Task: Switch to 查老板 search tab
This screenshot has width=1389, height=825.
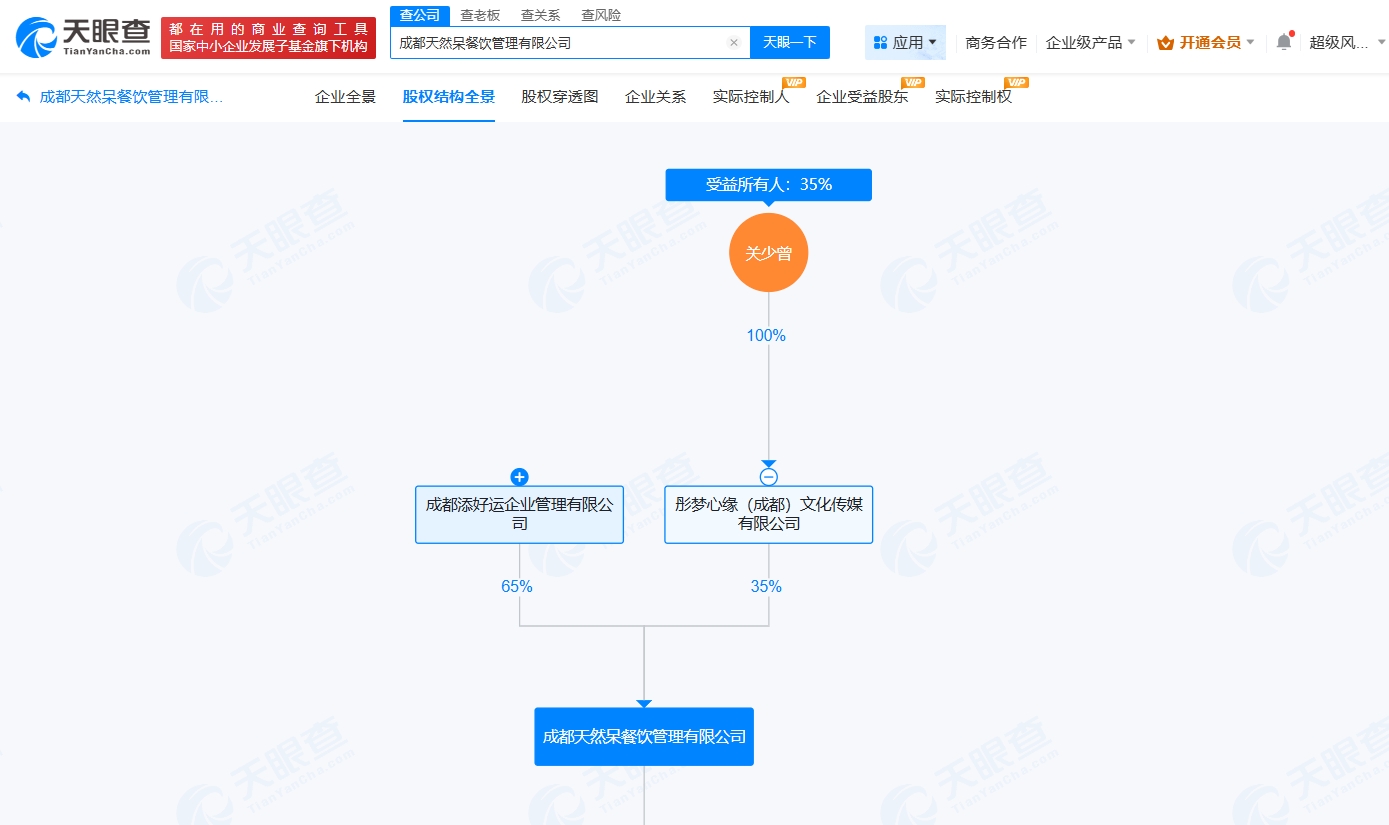Action: click(480, 15)
